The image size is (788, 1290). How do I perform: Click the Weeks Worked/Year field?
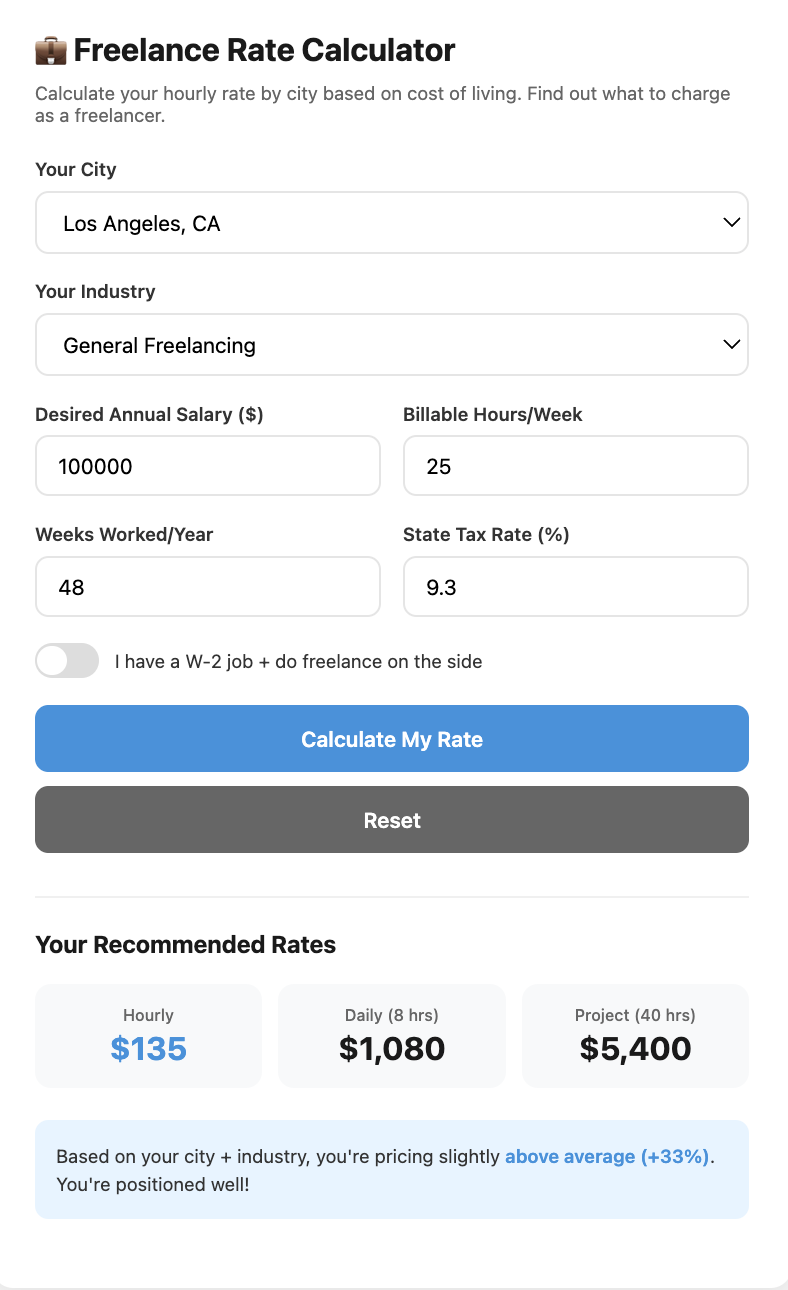pos(207,586)
